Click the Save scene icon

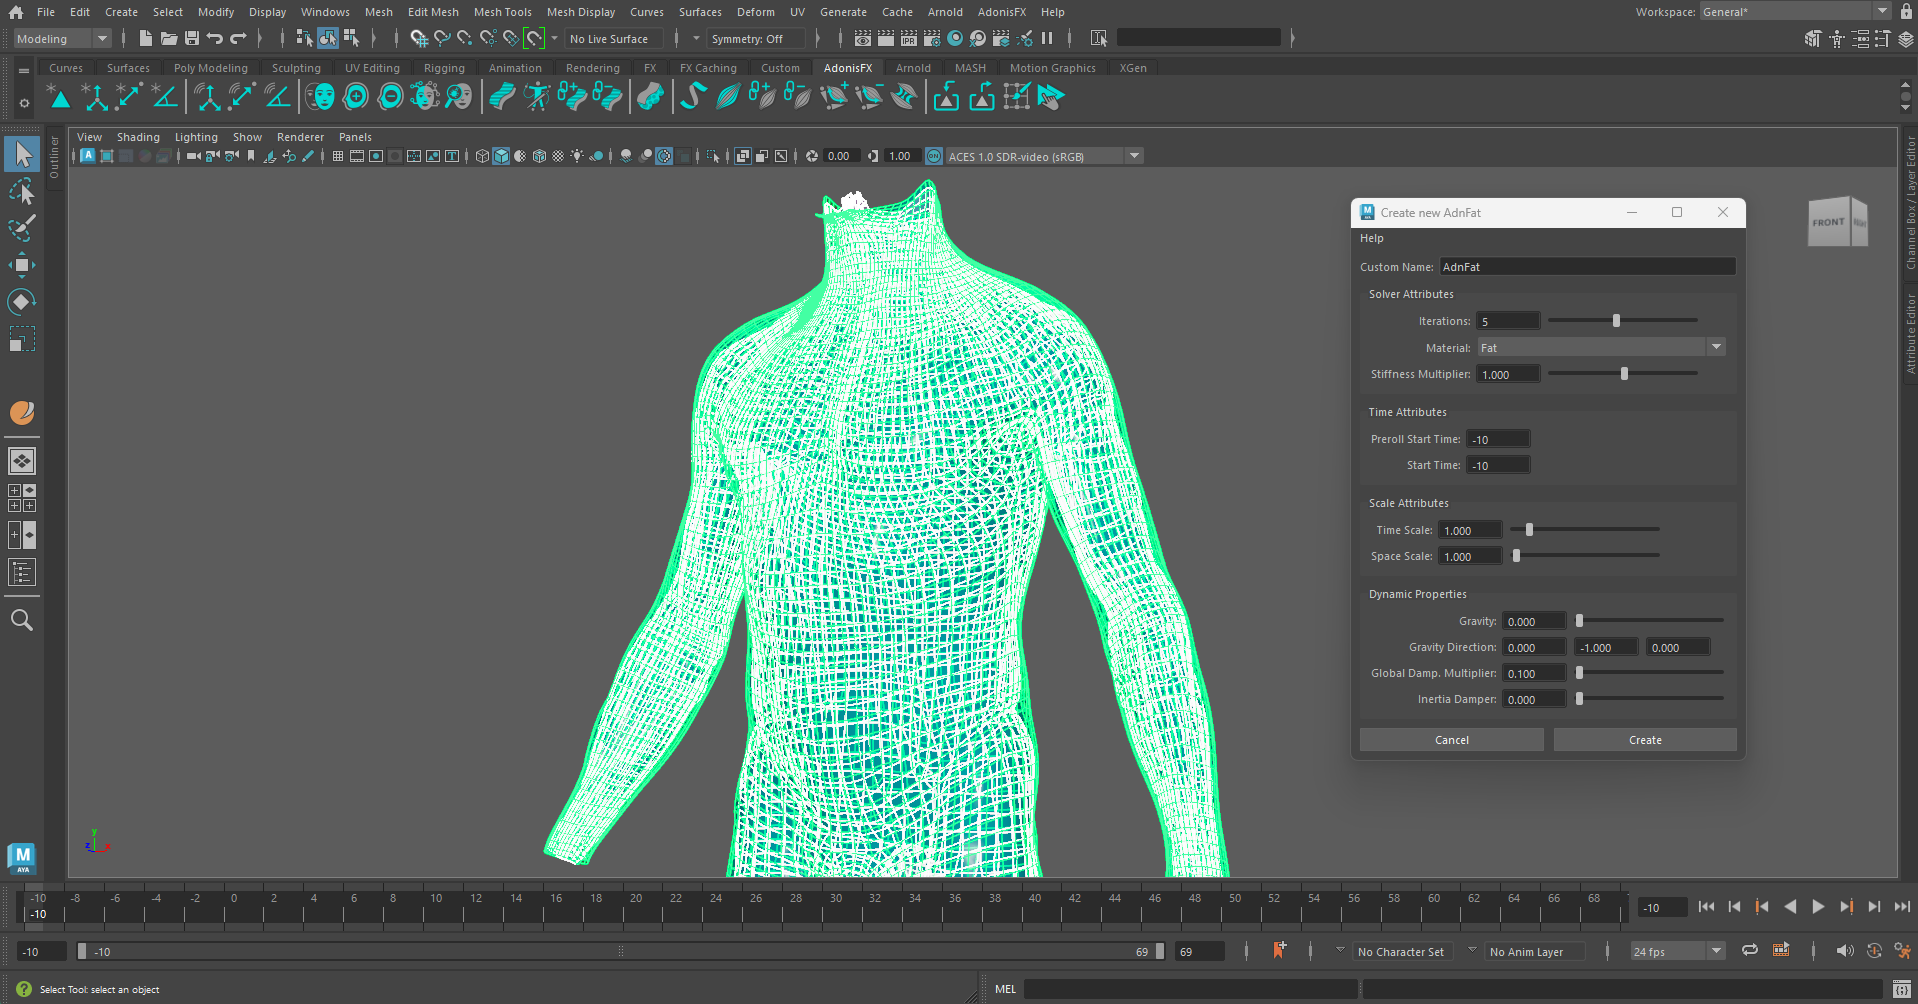192,38
